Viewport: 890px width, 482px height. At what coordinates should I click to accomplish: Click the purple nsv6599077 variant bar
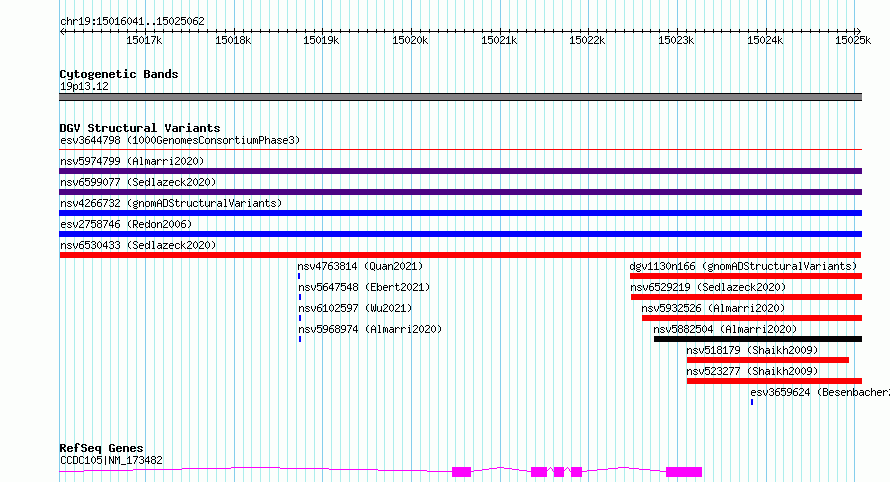click(x=460, y=192)
